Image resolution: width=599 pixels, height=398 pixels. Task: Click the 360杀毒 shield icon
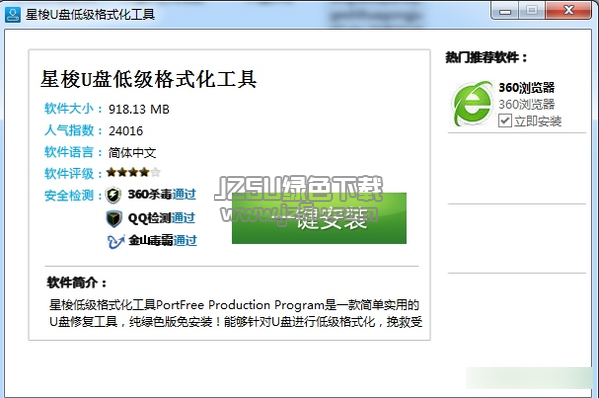pos(113,195)
